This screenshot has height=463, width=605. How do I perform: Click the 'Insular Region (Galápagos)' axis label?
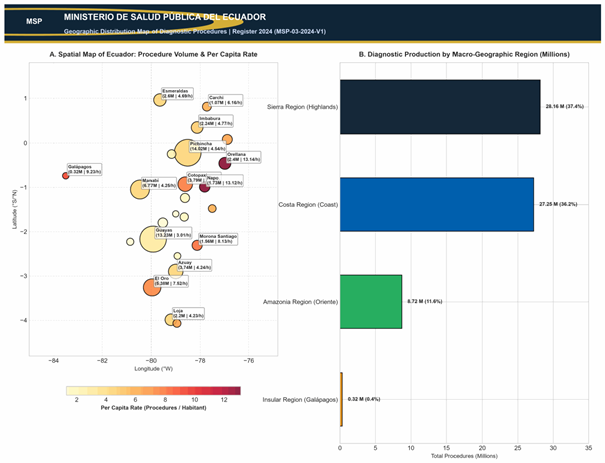(x=300, y=400)
